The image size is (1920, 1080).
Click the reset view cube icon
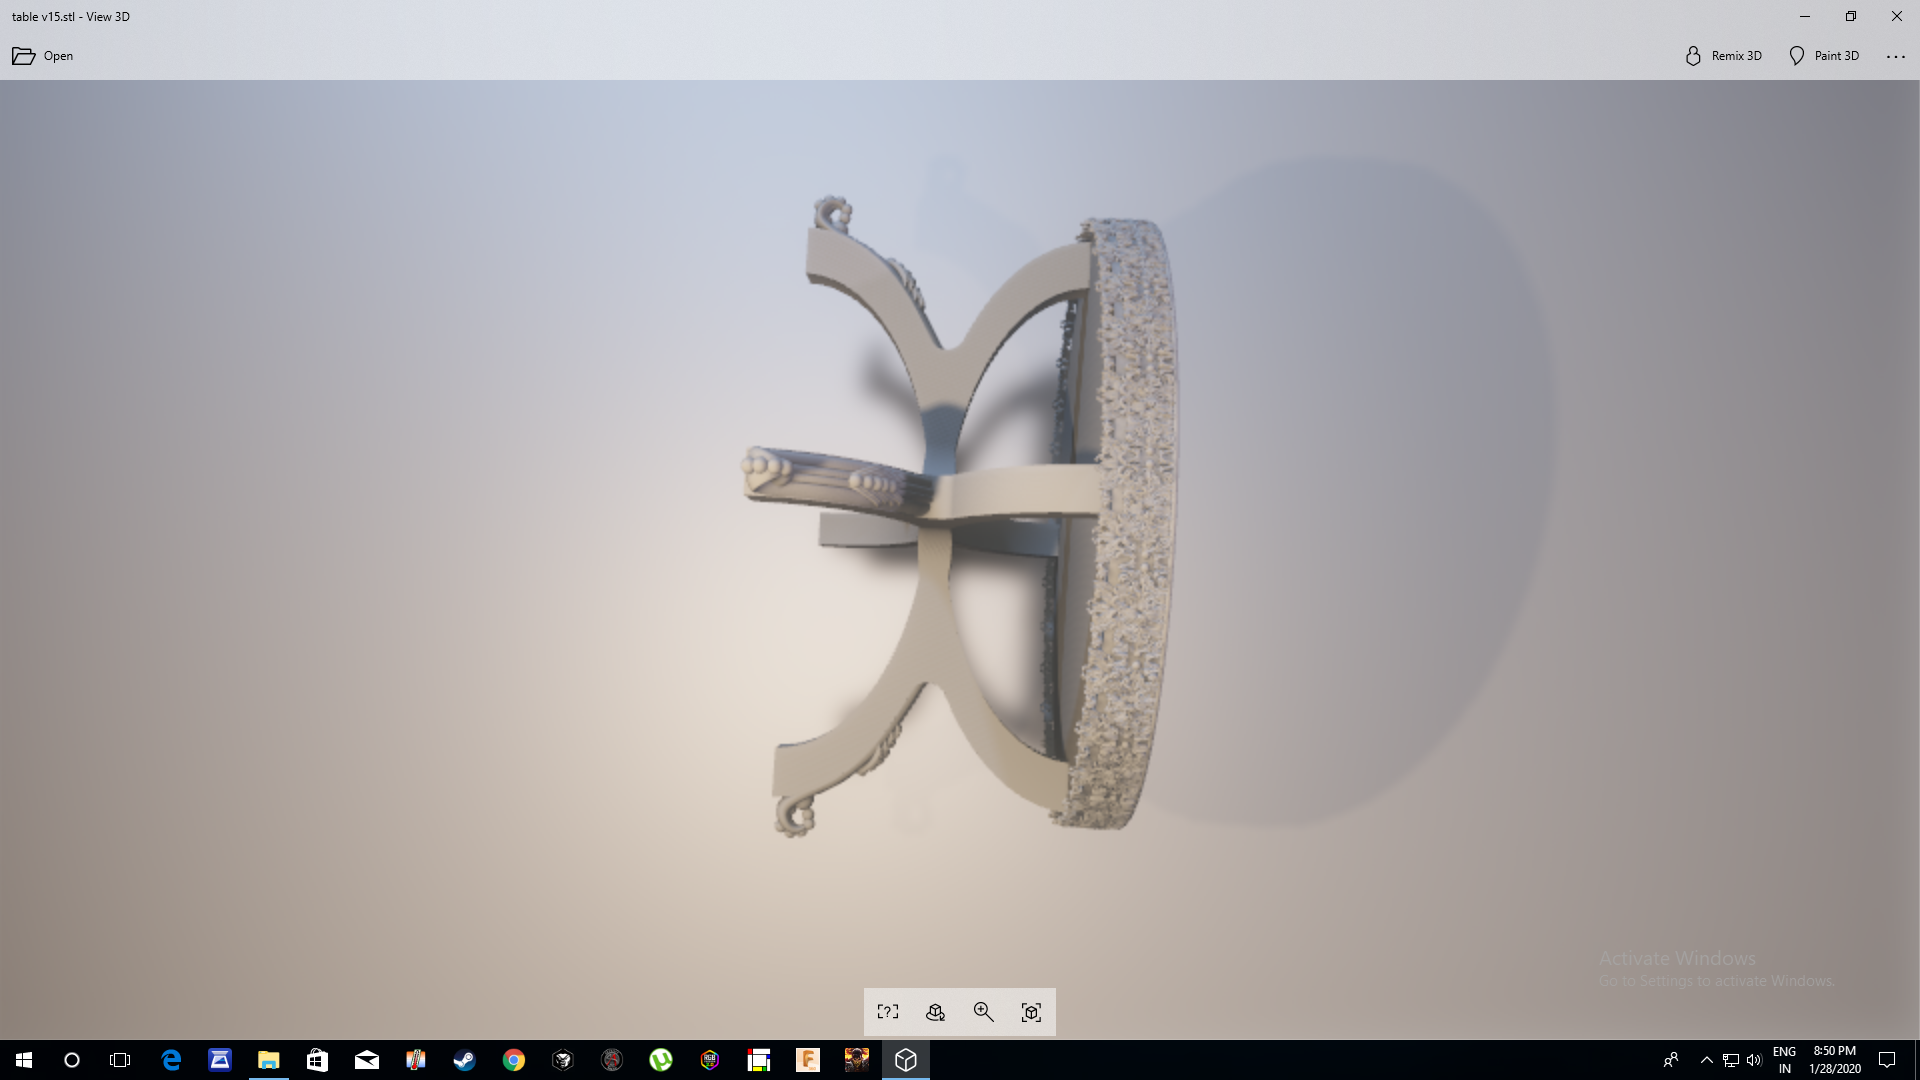click(1032, 1012)
